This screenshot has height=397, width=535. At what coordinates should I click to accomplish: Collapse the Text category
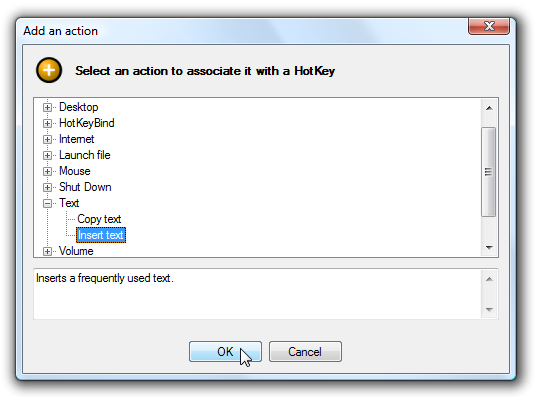coord(47,203)
